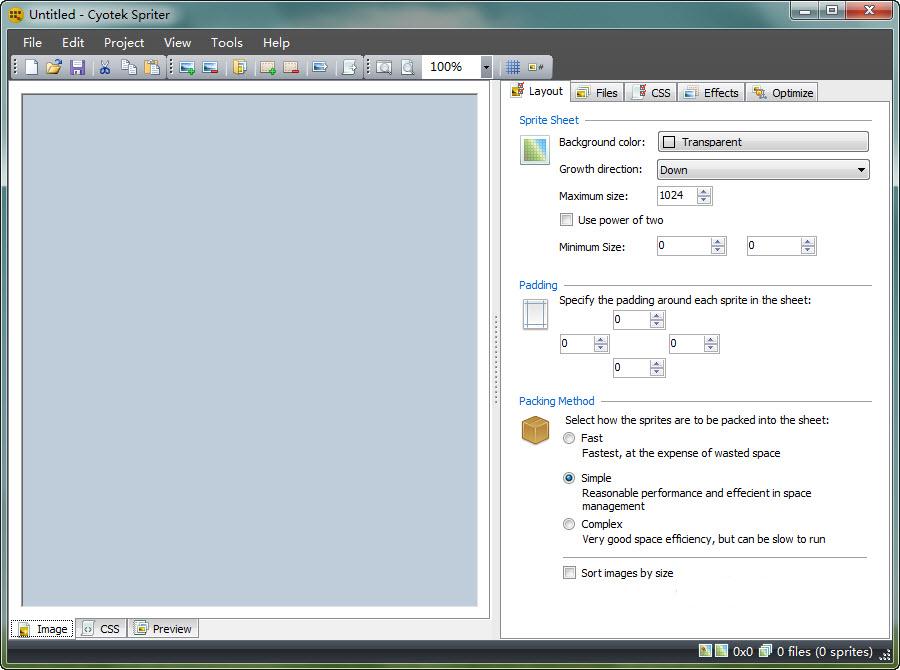Screen dimensions: 900x670
Task: Click the status bar second image icon
Action: click(721, 650)
